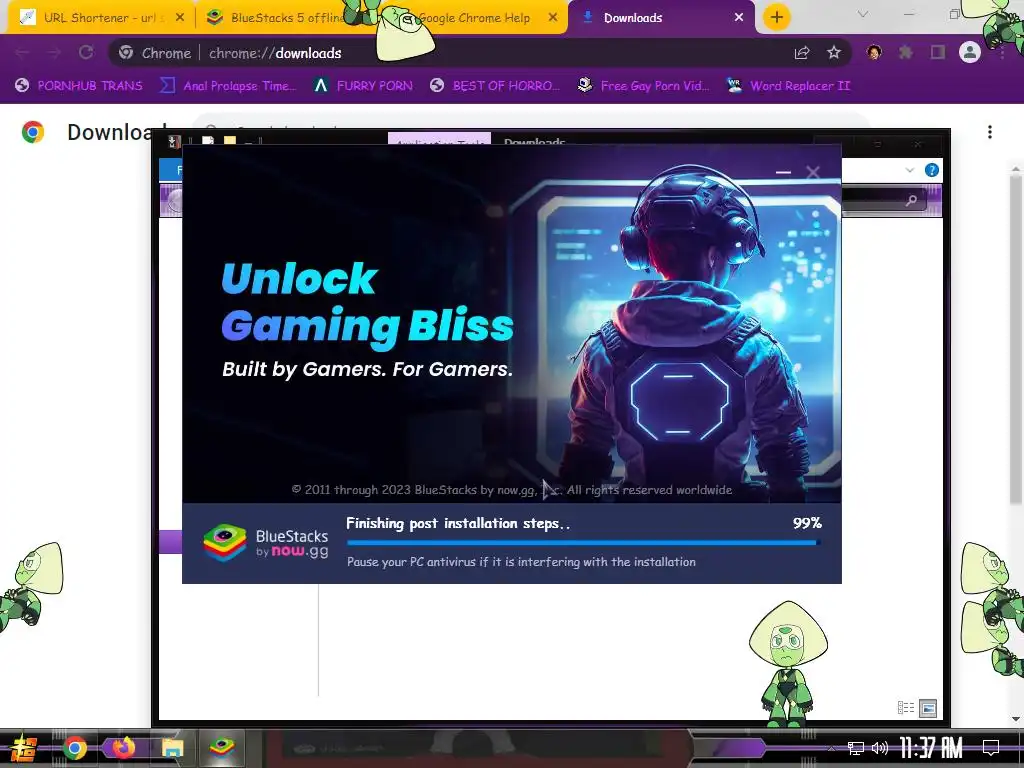Open the Chrome profile avatar menu
The height and width of the screenshot is (768, 1024).
(970, 52)
